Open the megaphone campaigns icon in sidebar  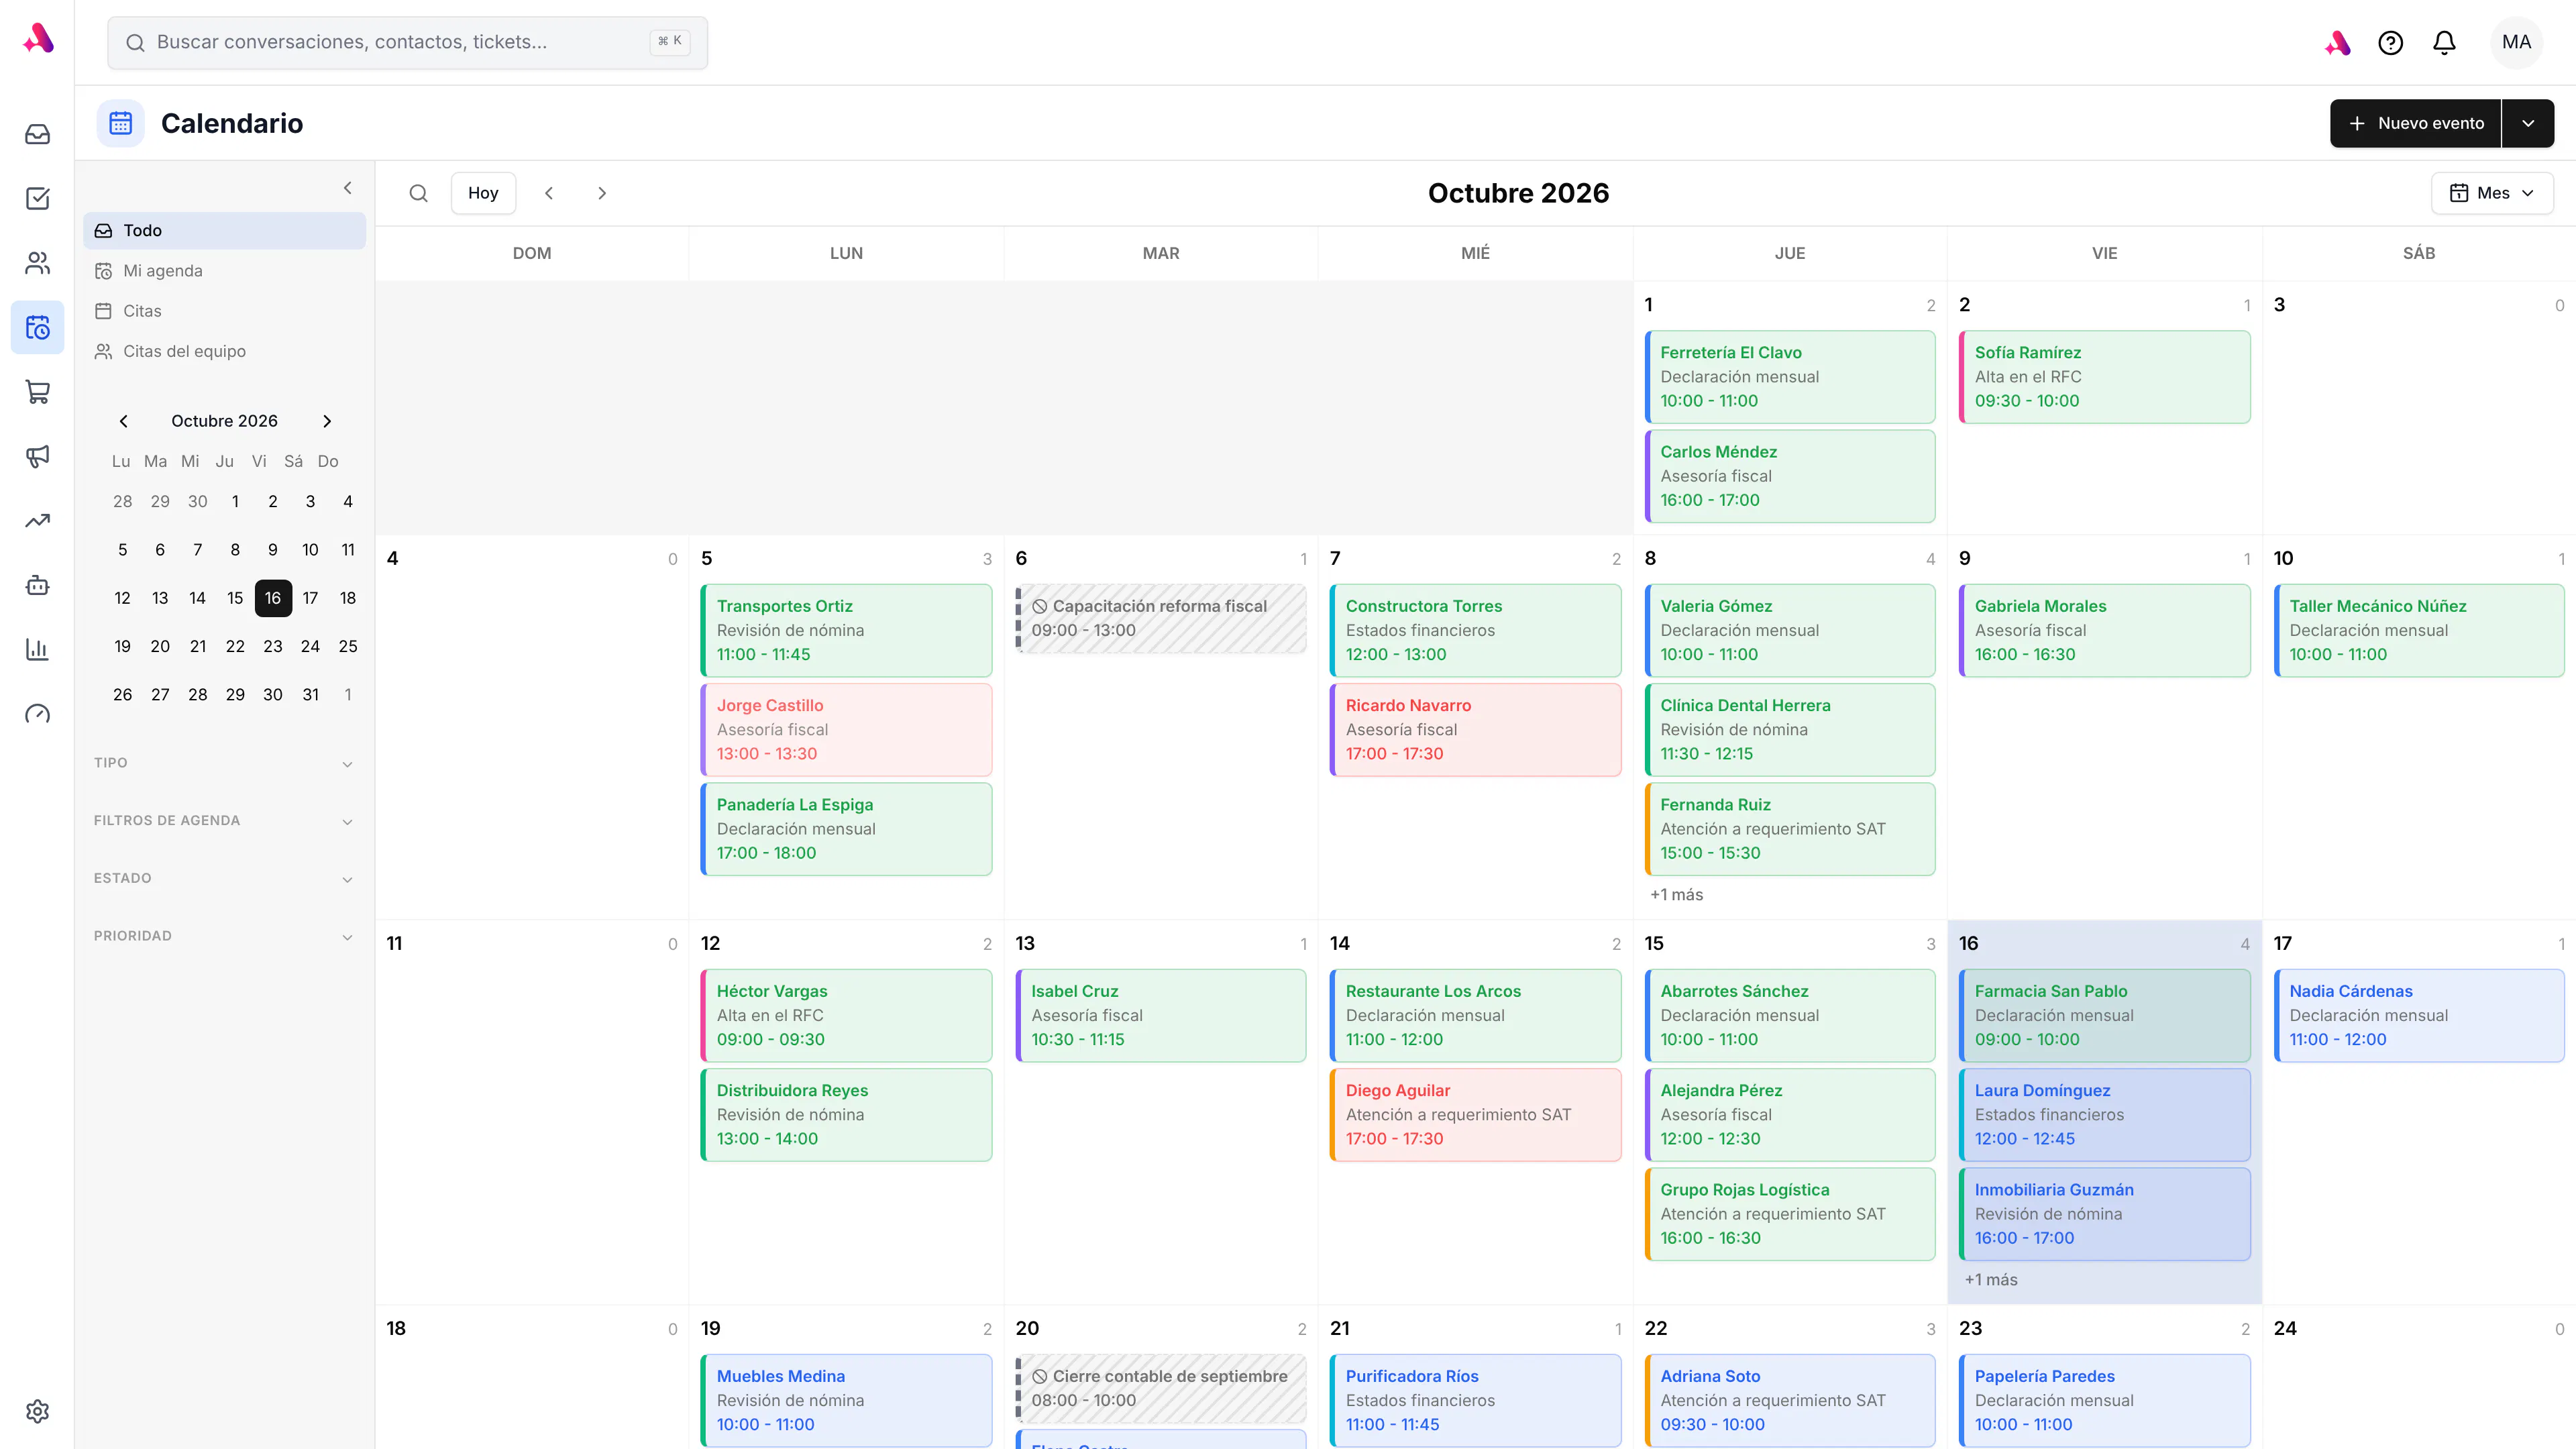(x=37, y=456)
